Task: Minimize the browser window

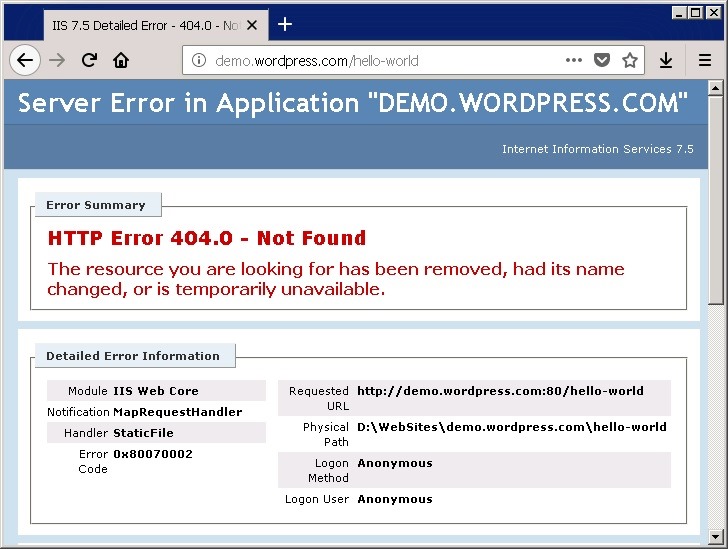Action: (679, 13)
